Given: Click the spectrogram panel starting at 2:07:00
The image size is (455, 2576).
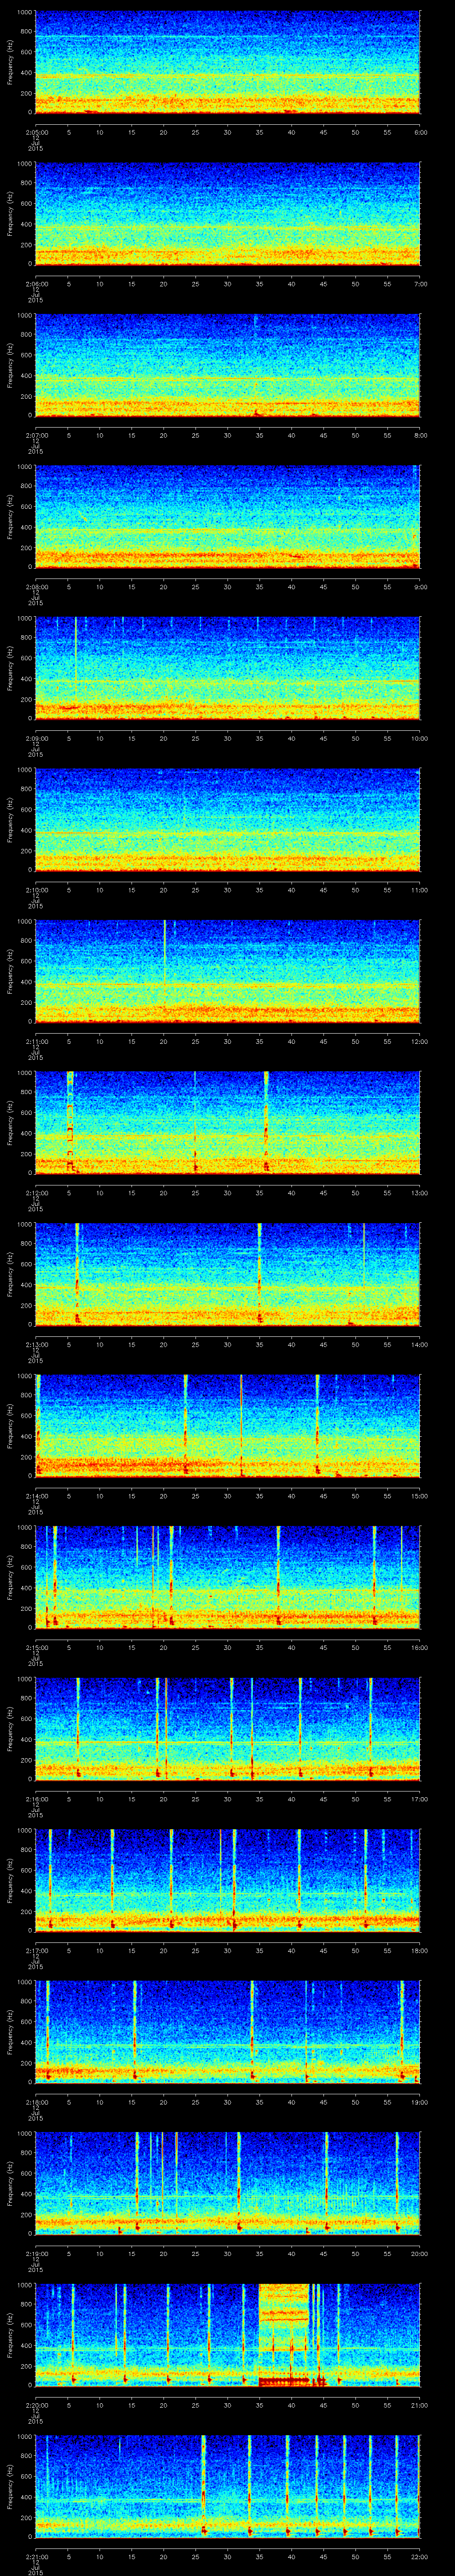Looking at the screenshot, I should pyautogui.click(x=227, y=365).
